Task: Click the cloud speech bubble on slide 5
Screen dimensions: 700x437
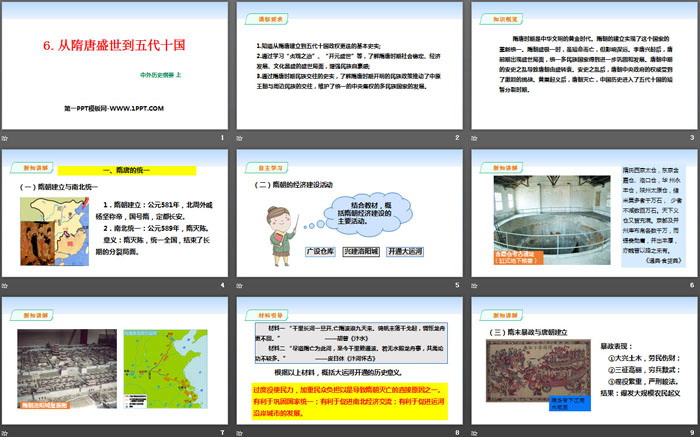Action: [x=368, y=213]
